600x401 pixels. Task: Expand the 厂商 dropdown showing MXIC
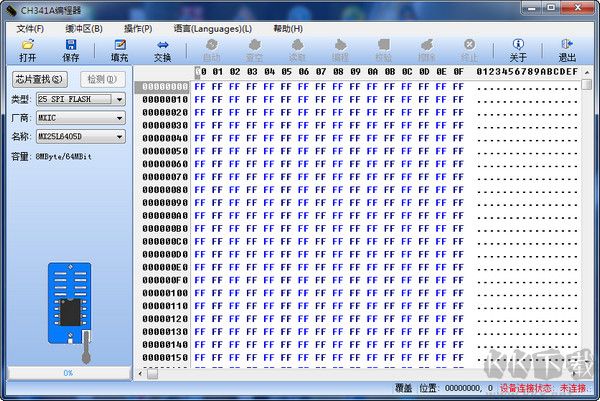click(120, 118)
